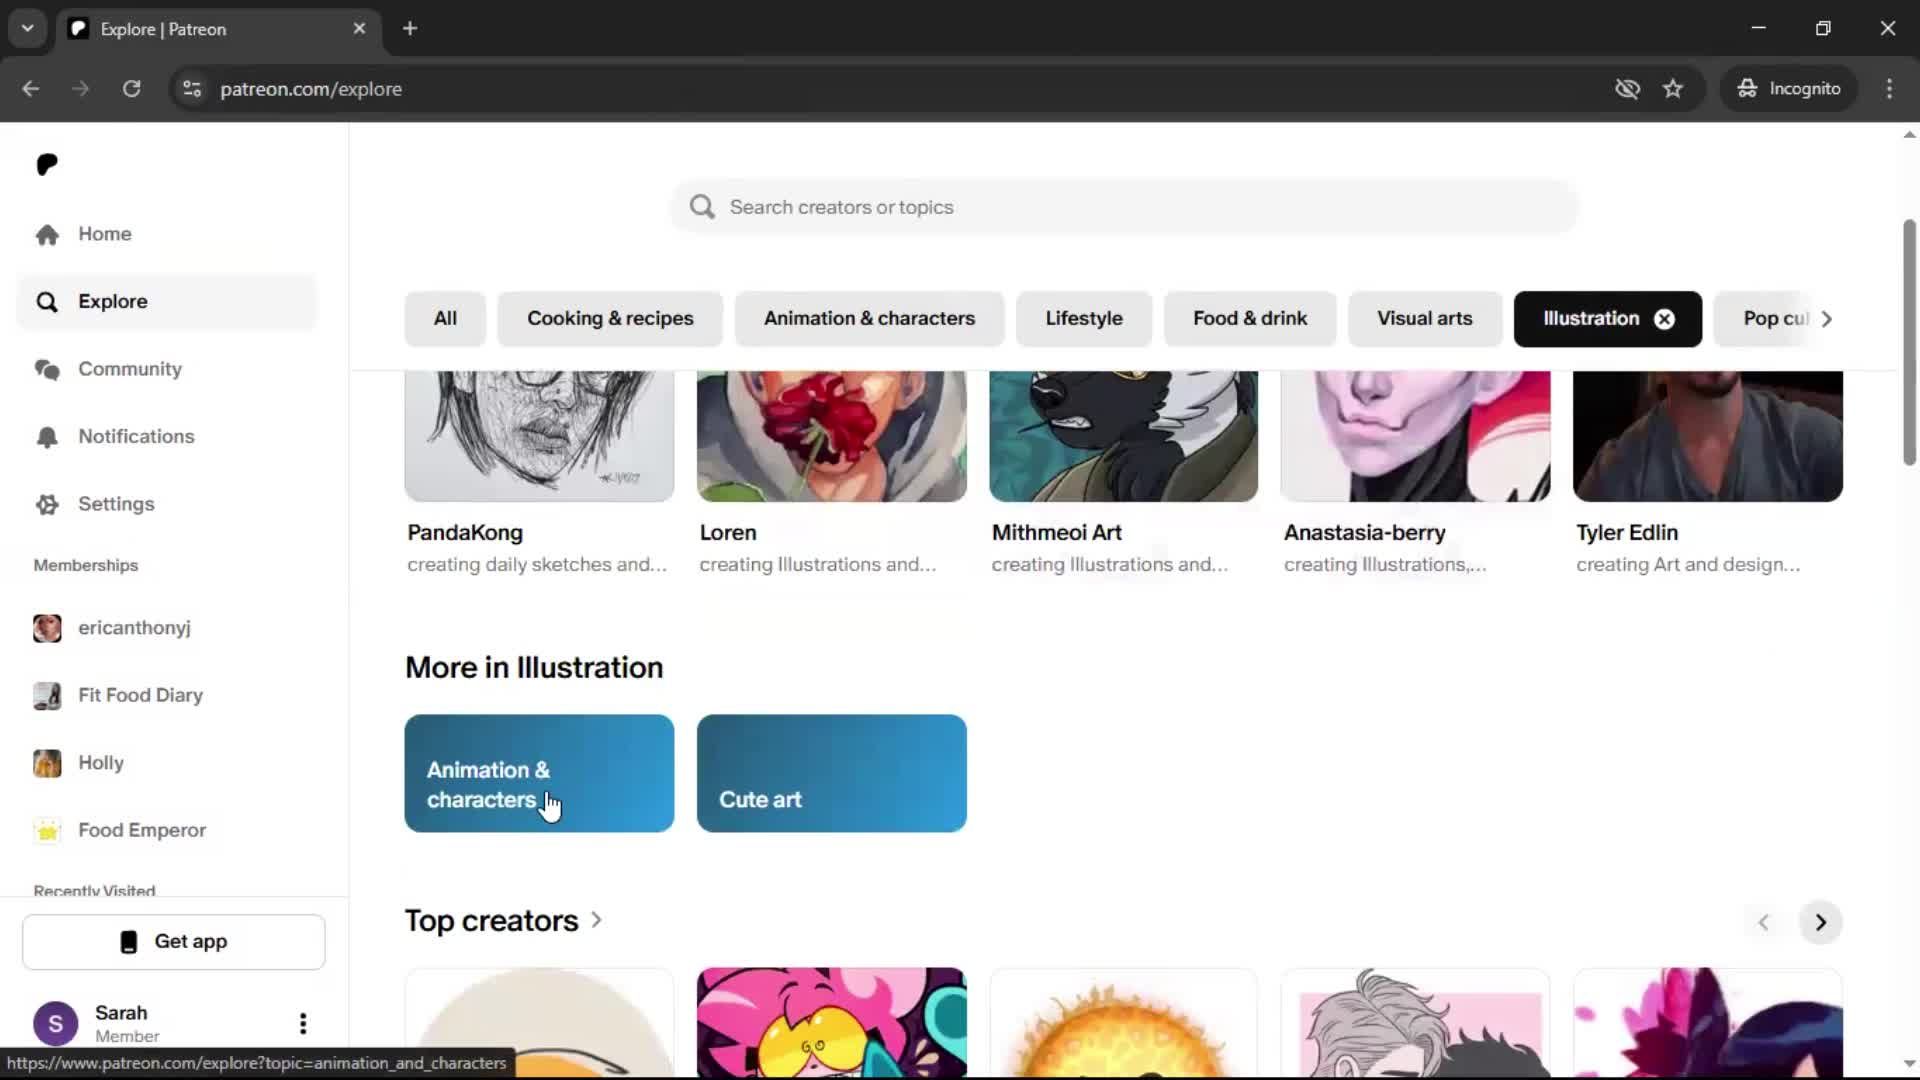Go back with browser back arrow
Screen dimensions: 1920x1080
31,89
